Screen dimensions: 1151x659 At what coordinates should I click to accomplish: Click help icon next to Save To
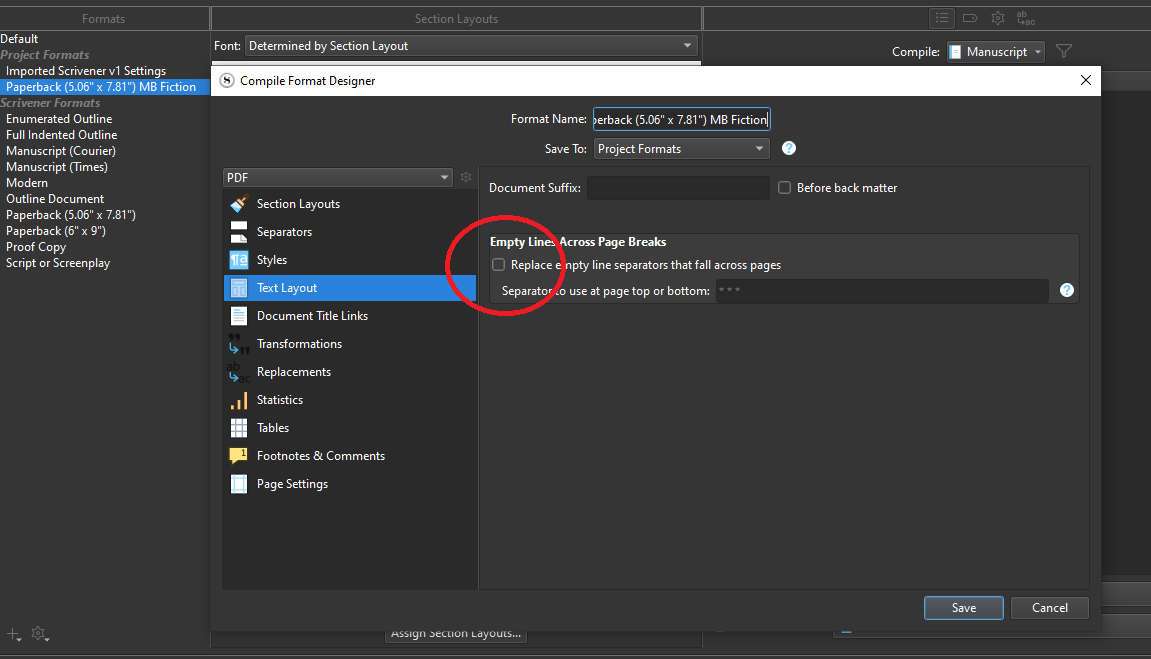pos(788,148)
